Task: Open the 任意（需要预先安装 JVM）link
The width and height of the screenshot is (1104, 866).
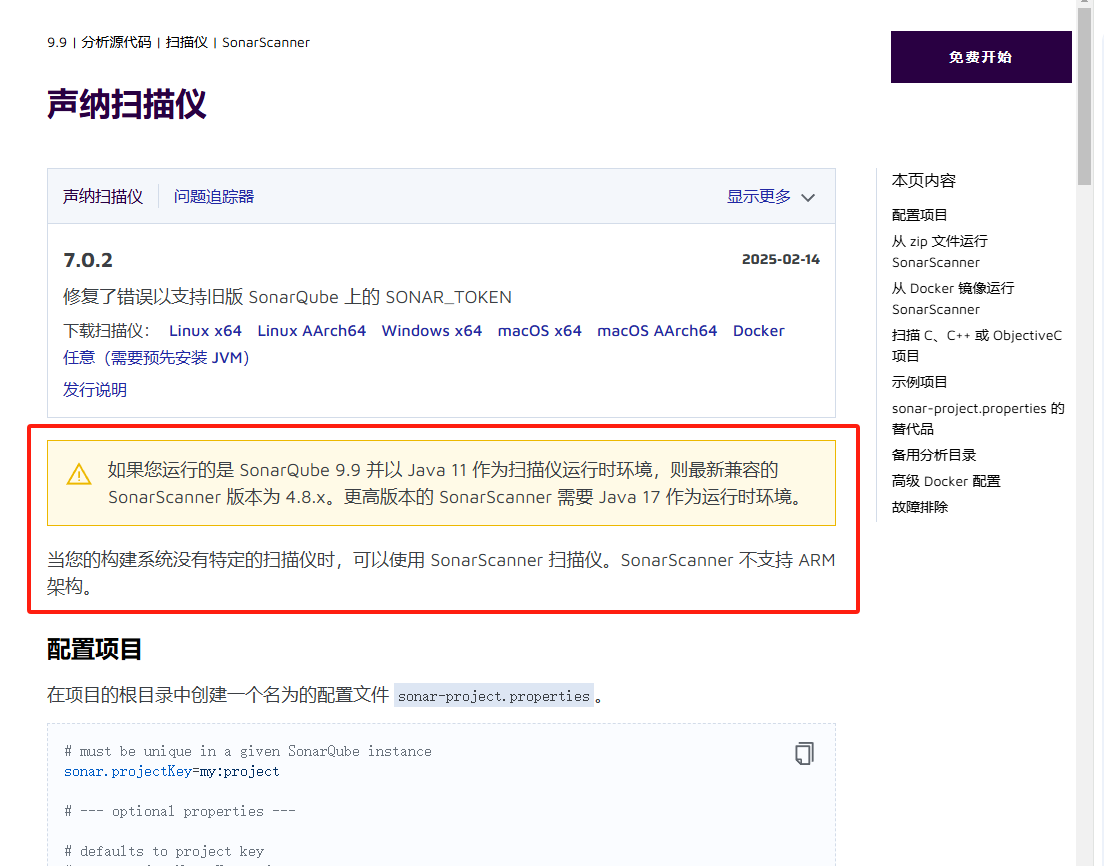Action: [x=156, y=358]
